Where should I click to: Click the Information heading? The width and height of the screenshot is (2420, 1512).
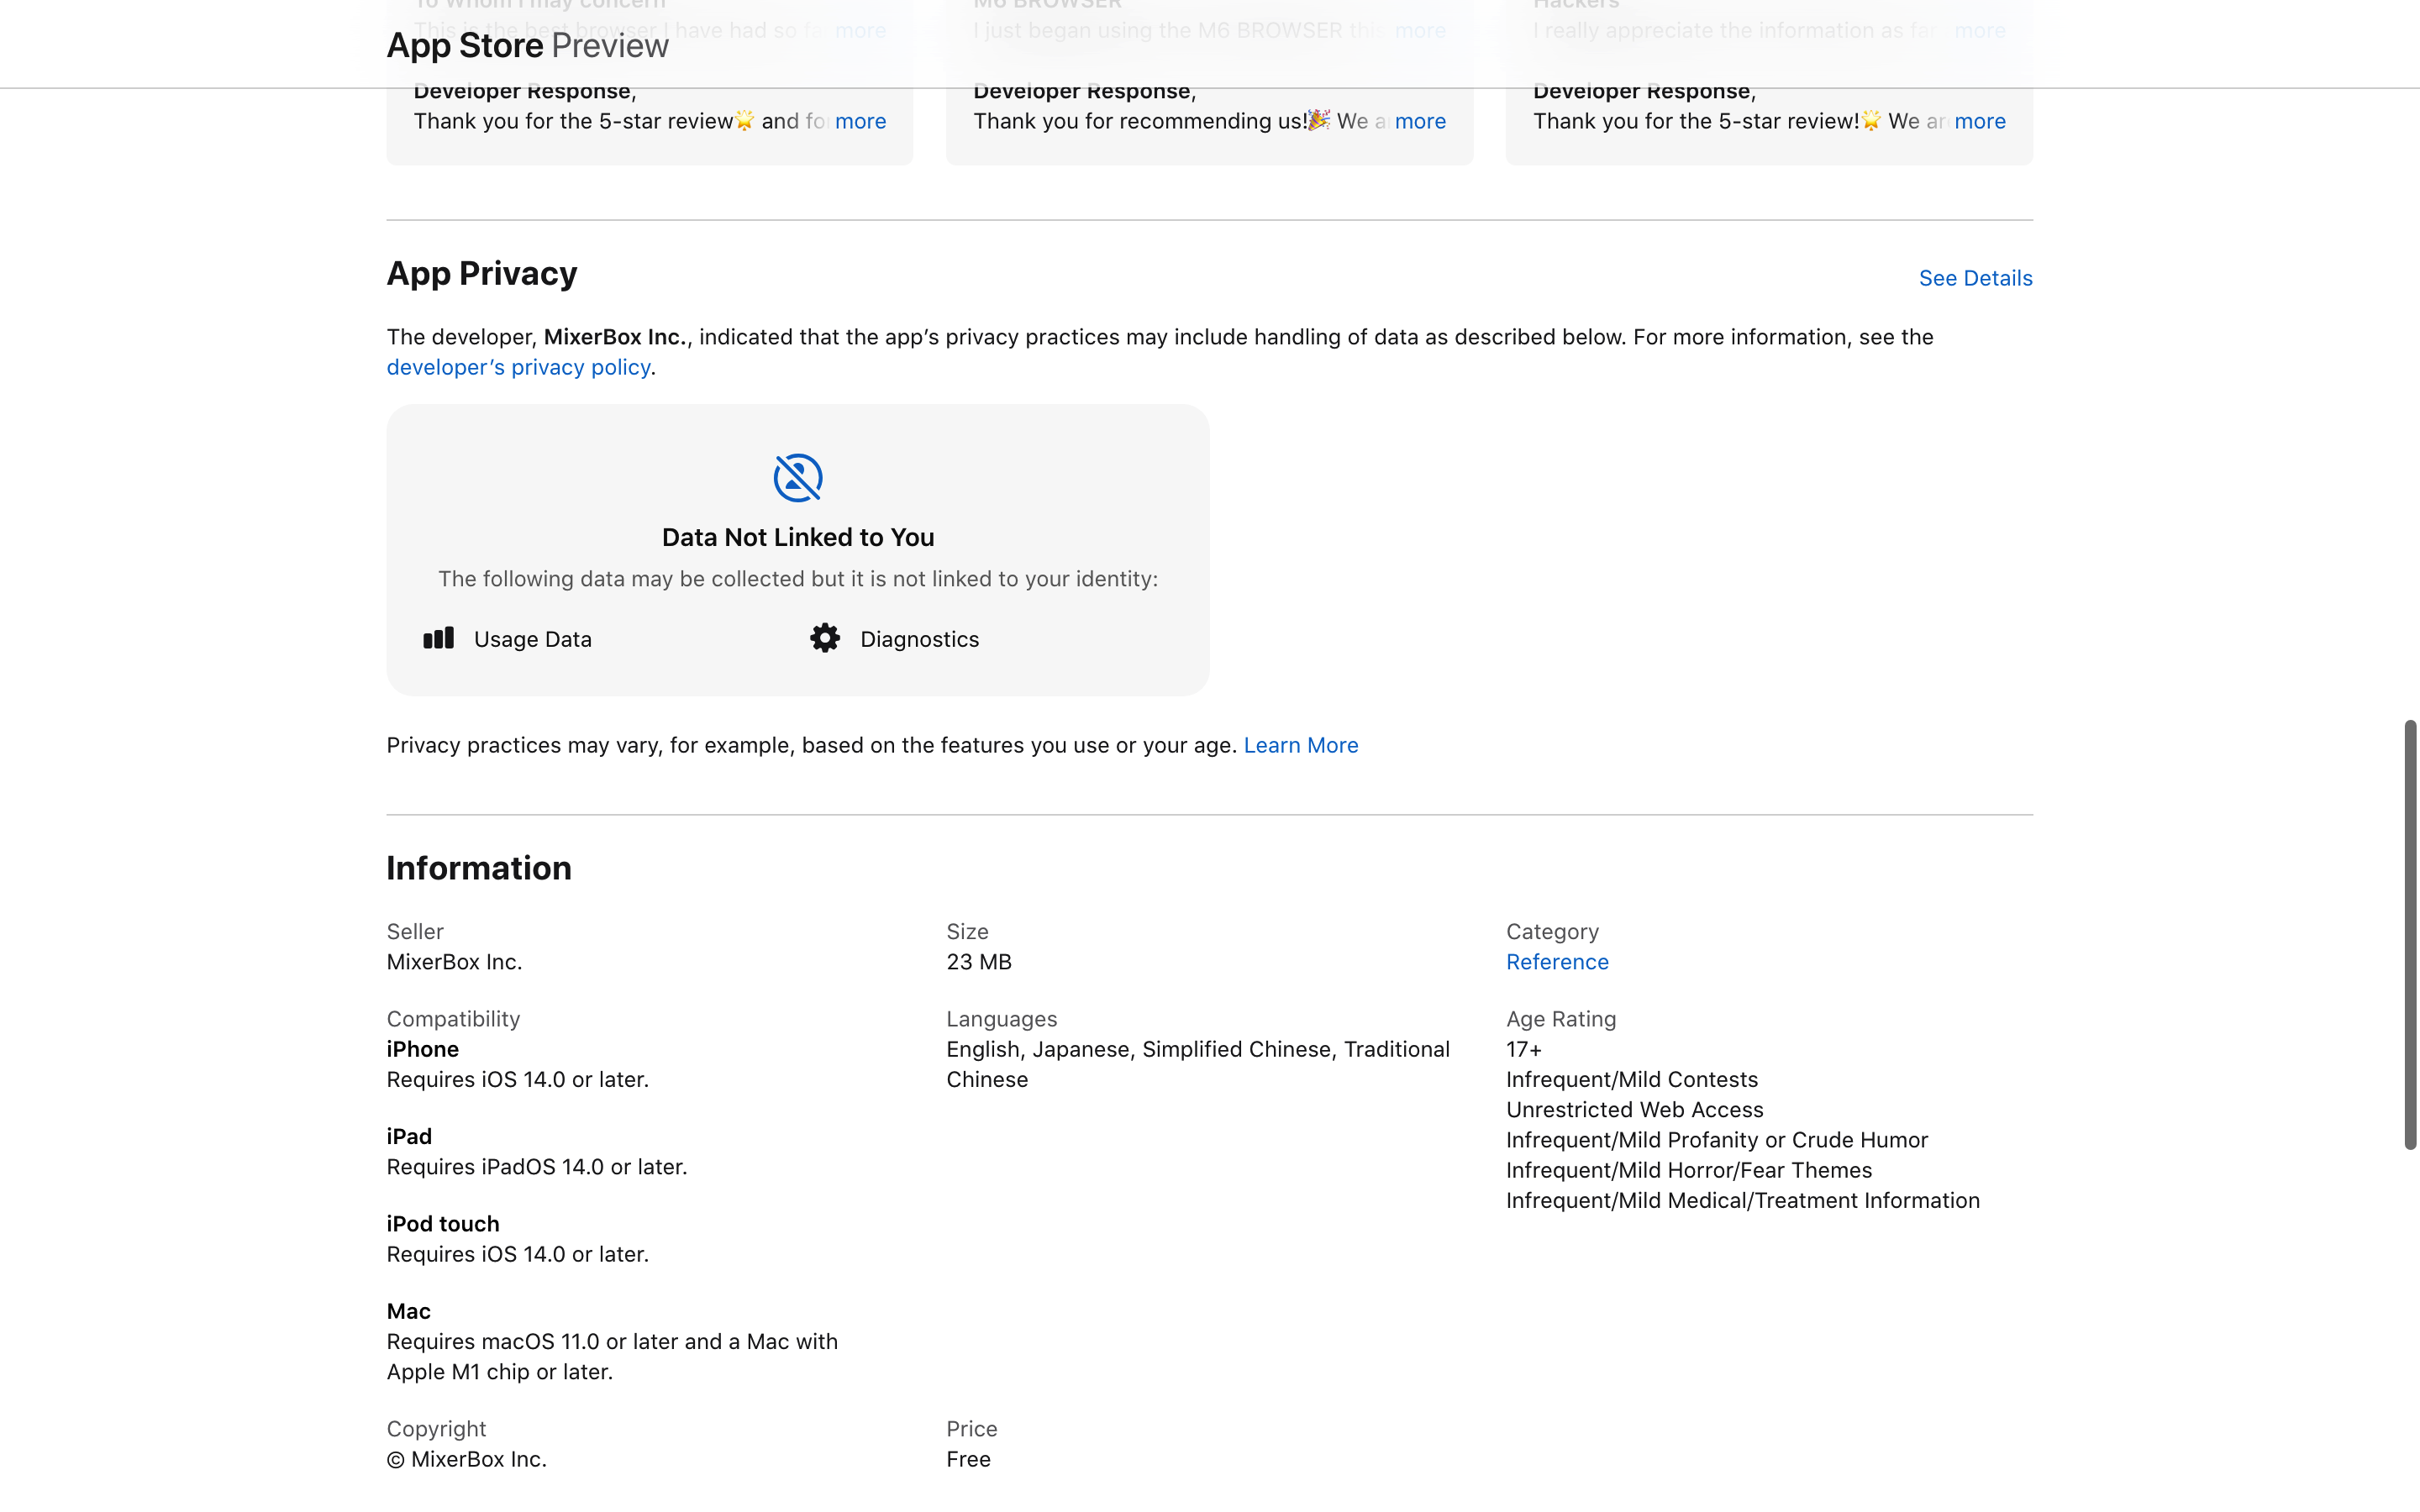(x=479, y=868)
